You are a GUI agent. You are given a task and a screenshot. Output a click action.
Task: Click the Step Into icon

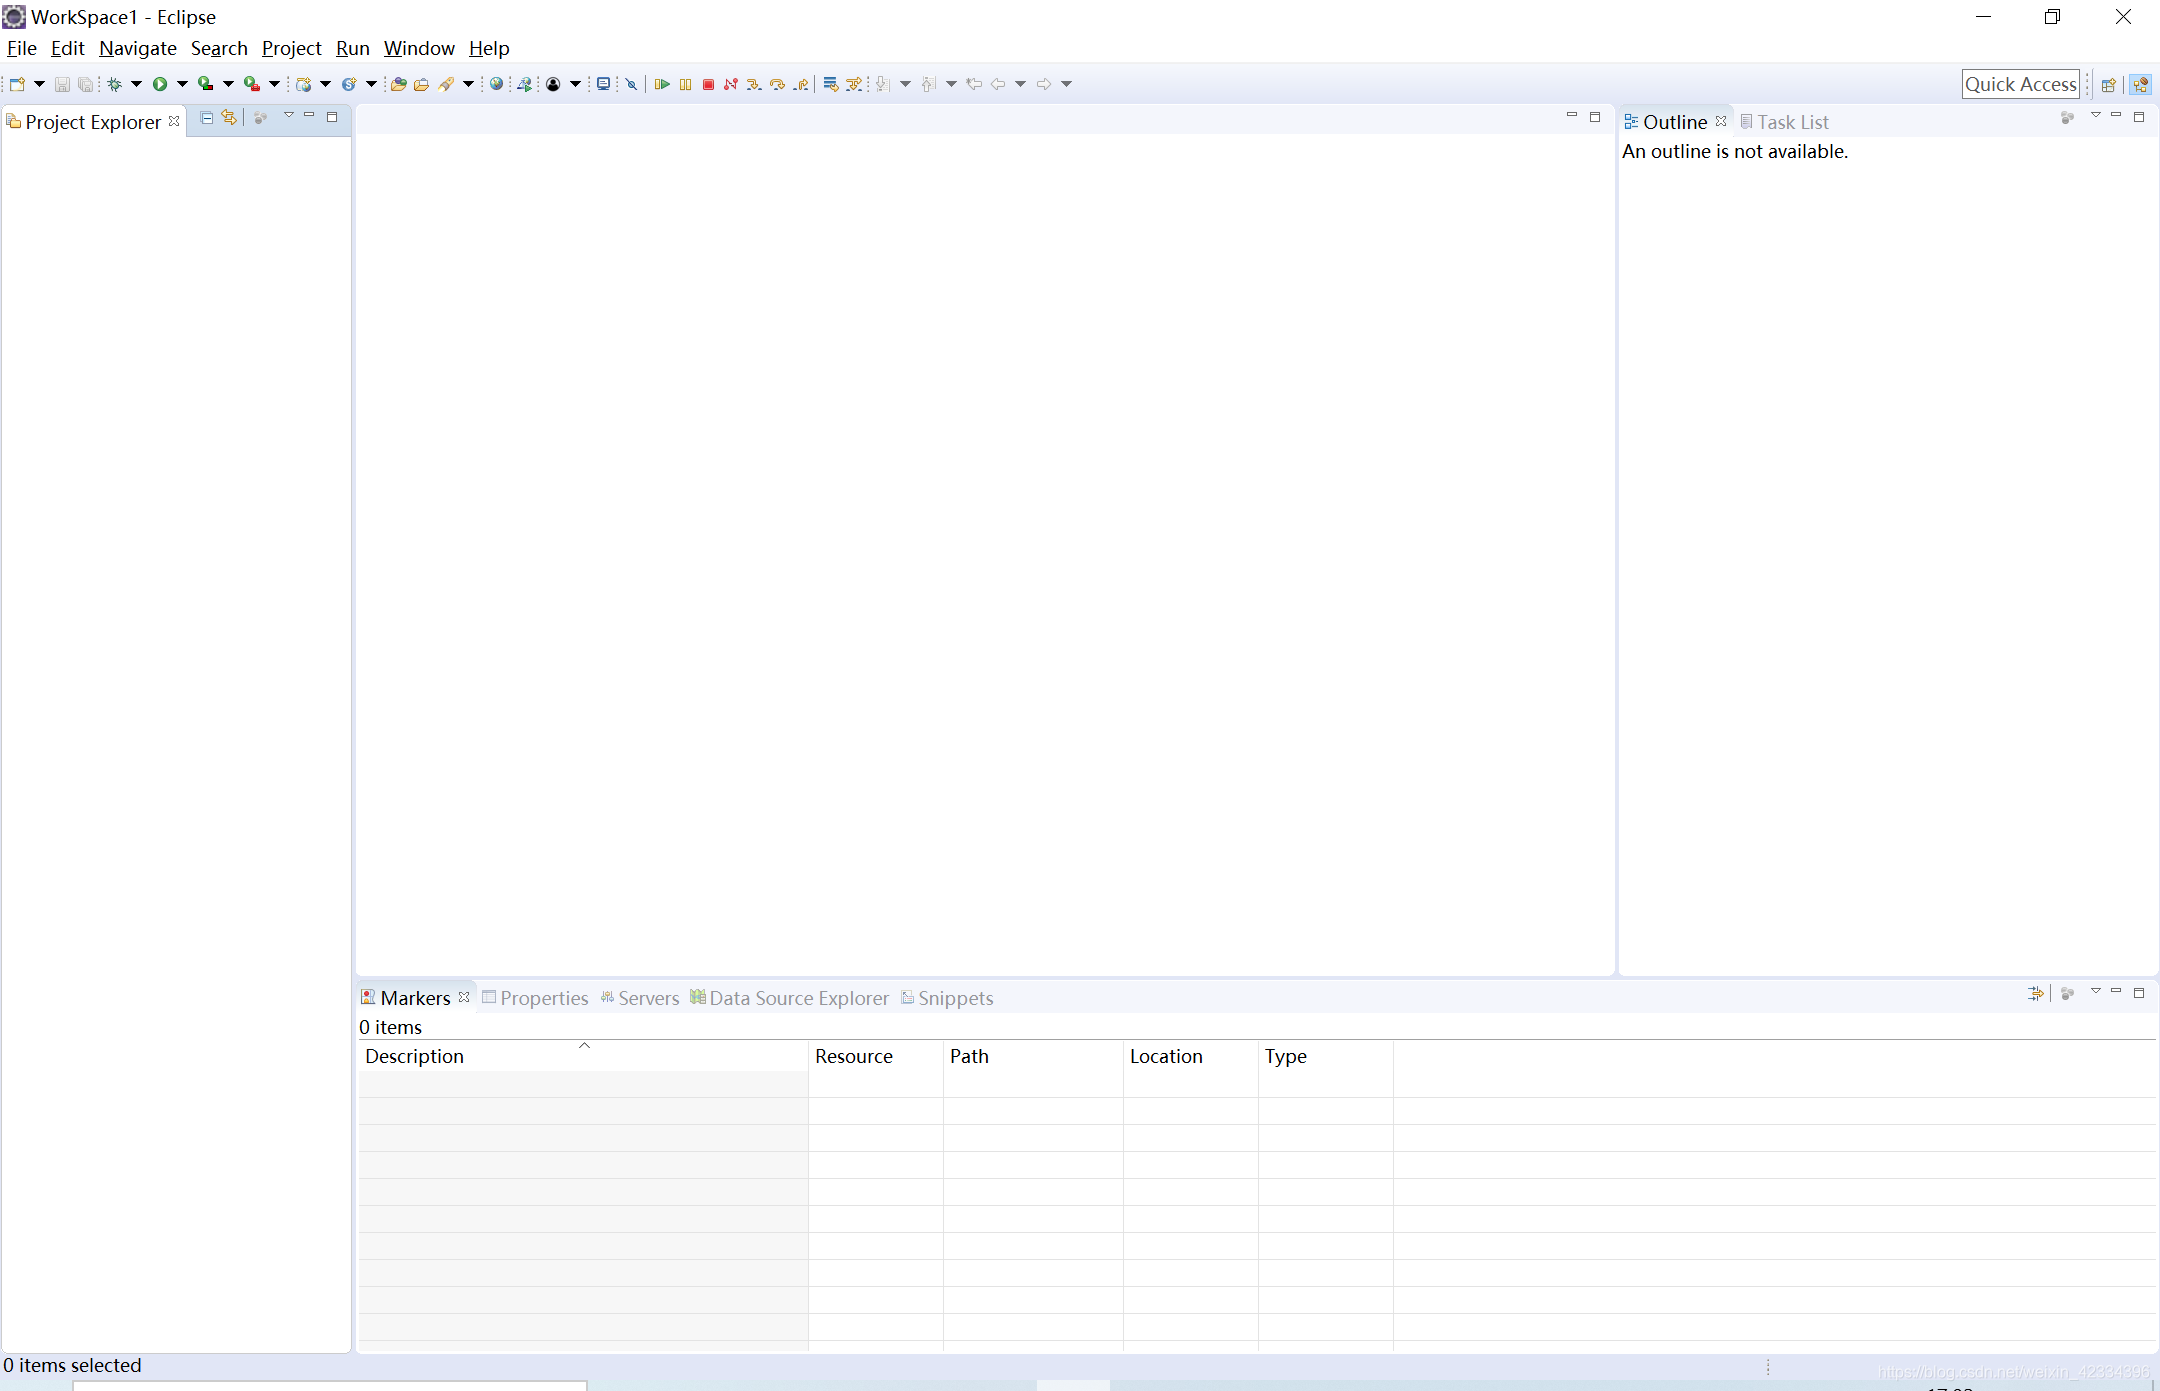(754, 84)
